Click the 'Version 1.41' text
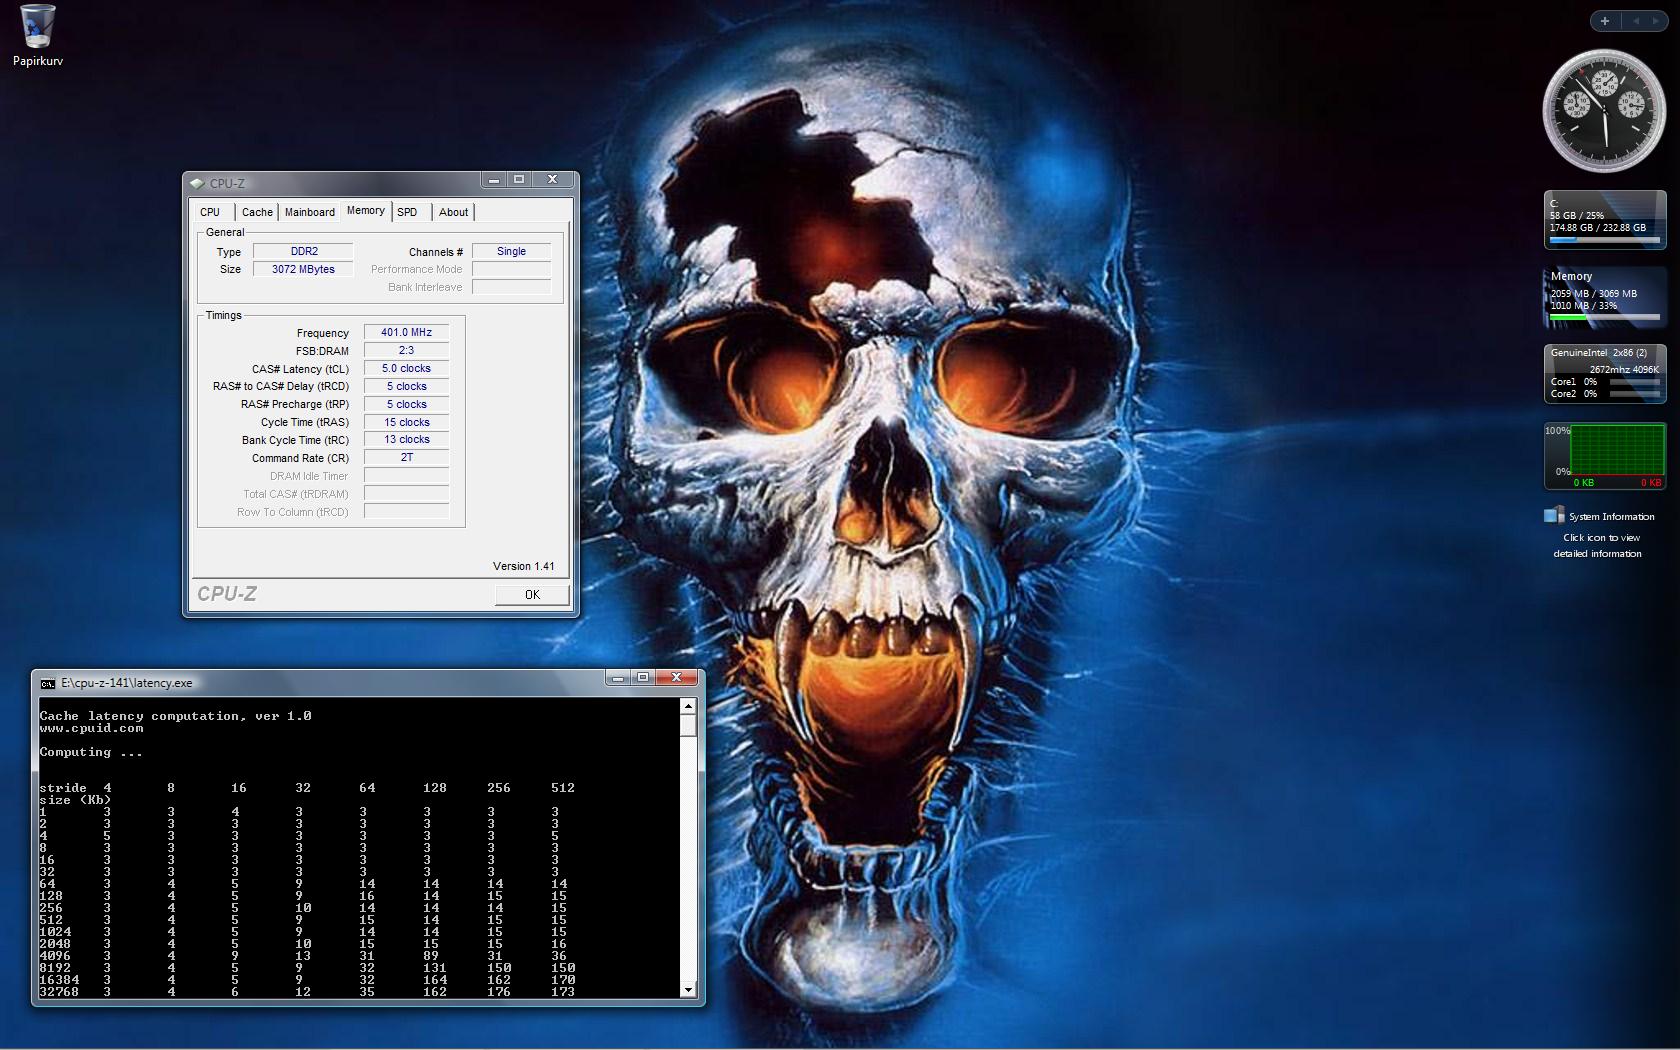 pos(523,566)
